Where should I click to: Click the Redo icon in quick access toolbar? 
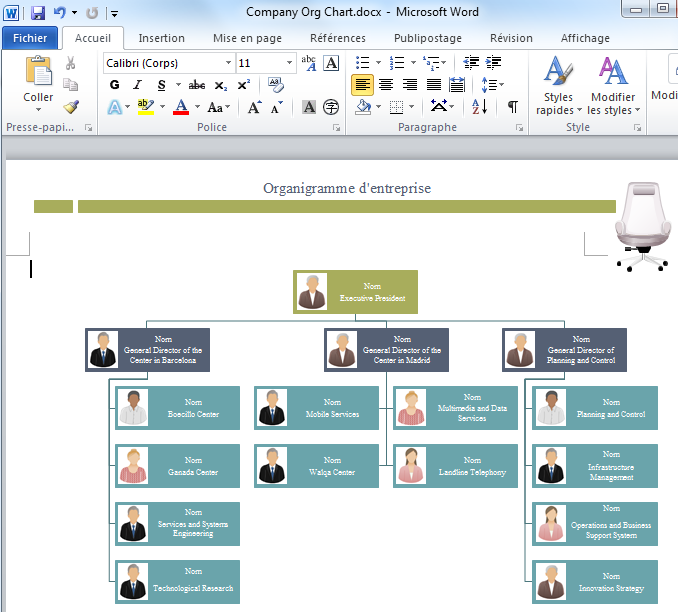point(92,13)
